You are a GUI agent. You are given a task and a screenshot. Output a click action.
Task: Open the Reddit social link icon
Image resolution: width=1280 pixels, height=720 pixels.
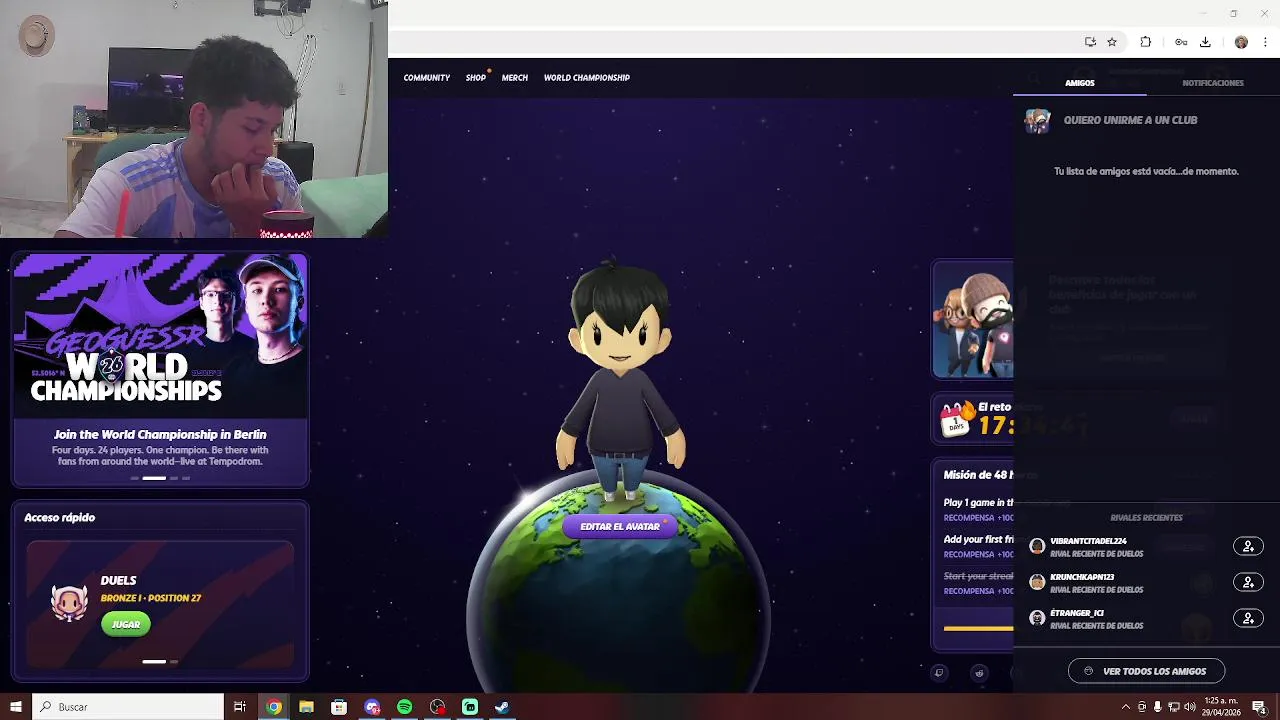tap(979, 673)
